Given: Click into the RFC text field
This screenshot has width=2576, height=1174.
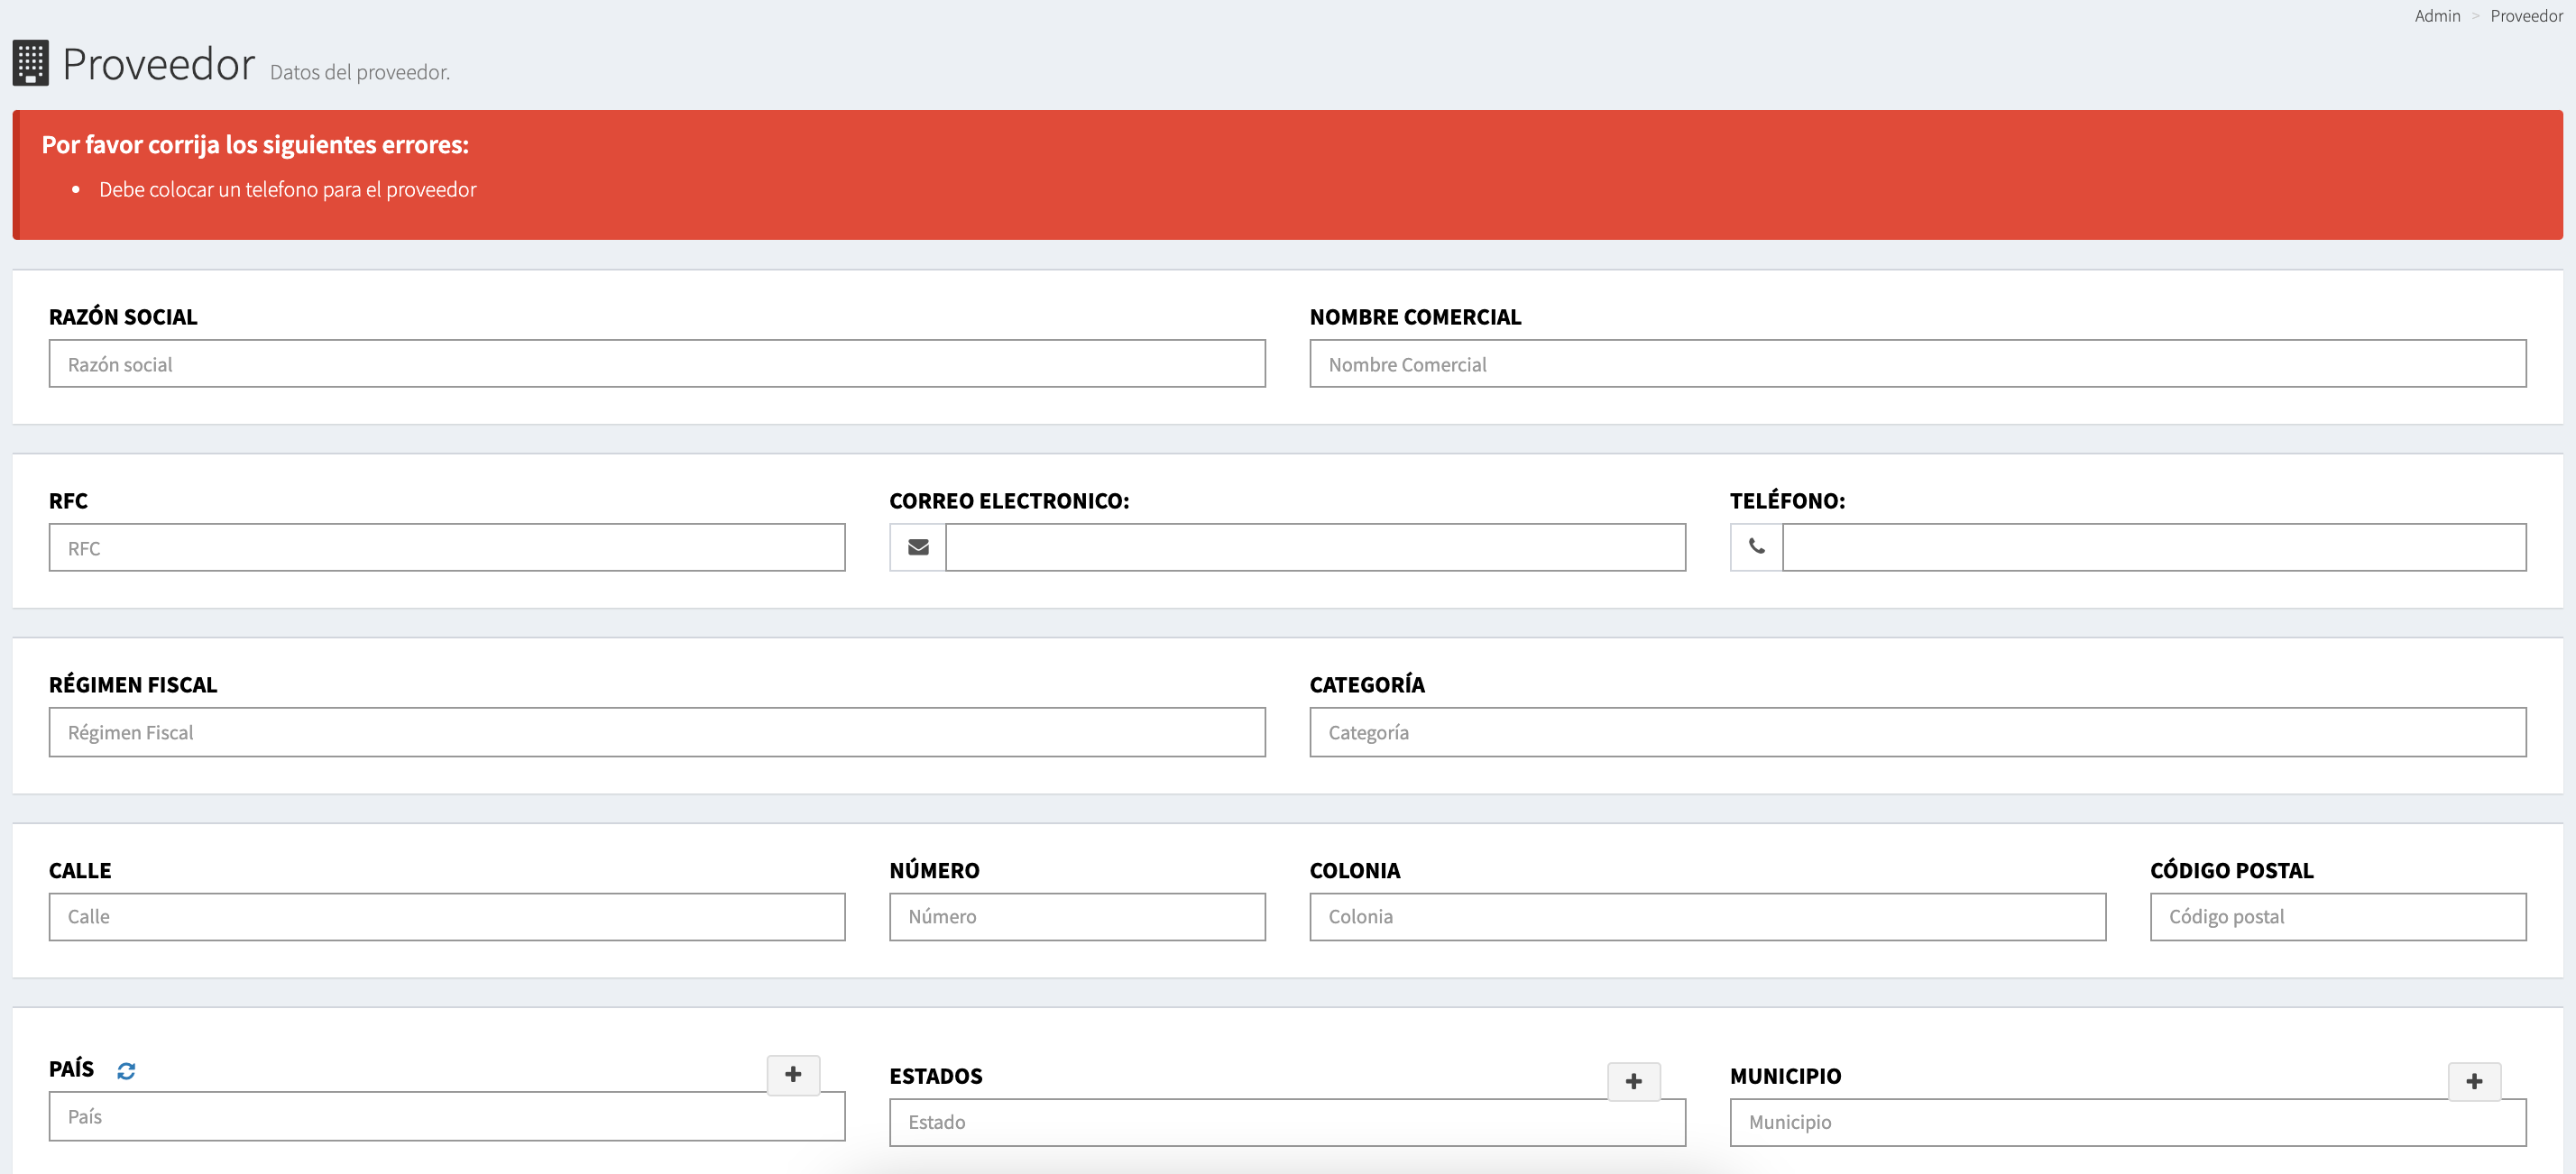Looking at the screenshot, I should [446, 548].
